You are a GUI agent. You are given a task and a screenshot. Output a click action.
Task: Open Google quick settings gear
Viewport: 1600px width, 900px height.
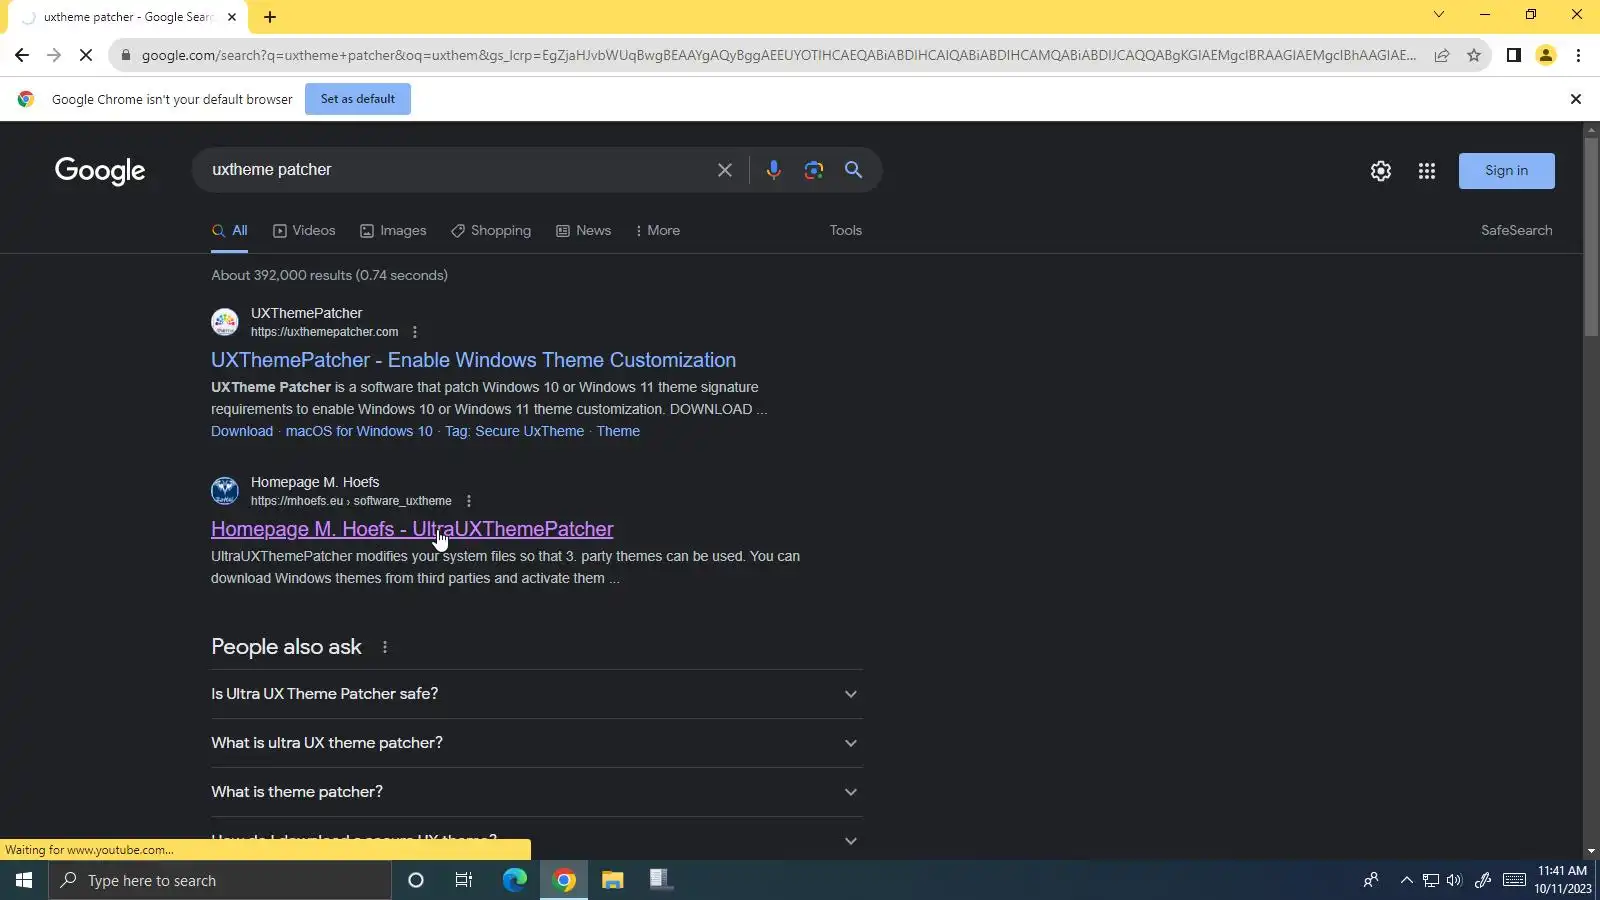[1381, 171]
